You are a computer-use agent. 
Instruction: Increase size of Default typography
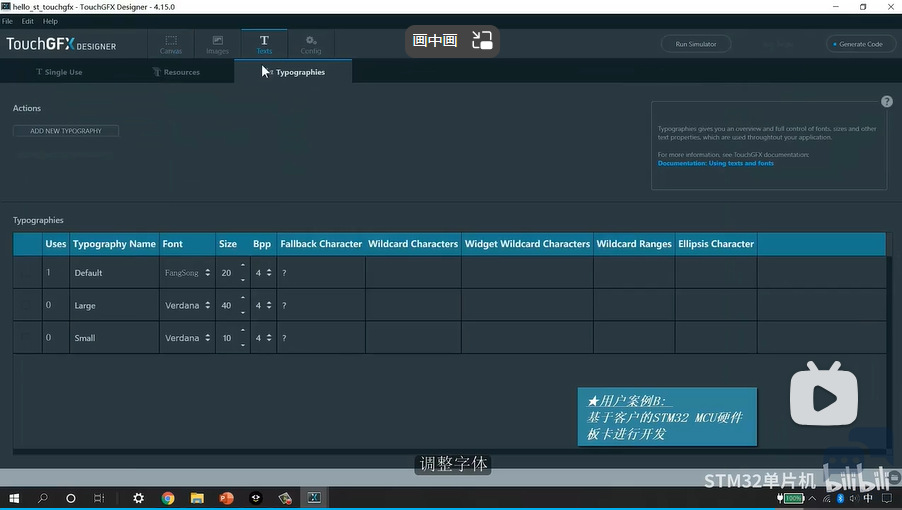(243, 266)
